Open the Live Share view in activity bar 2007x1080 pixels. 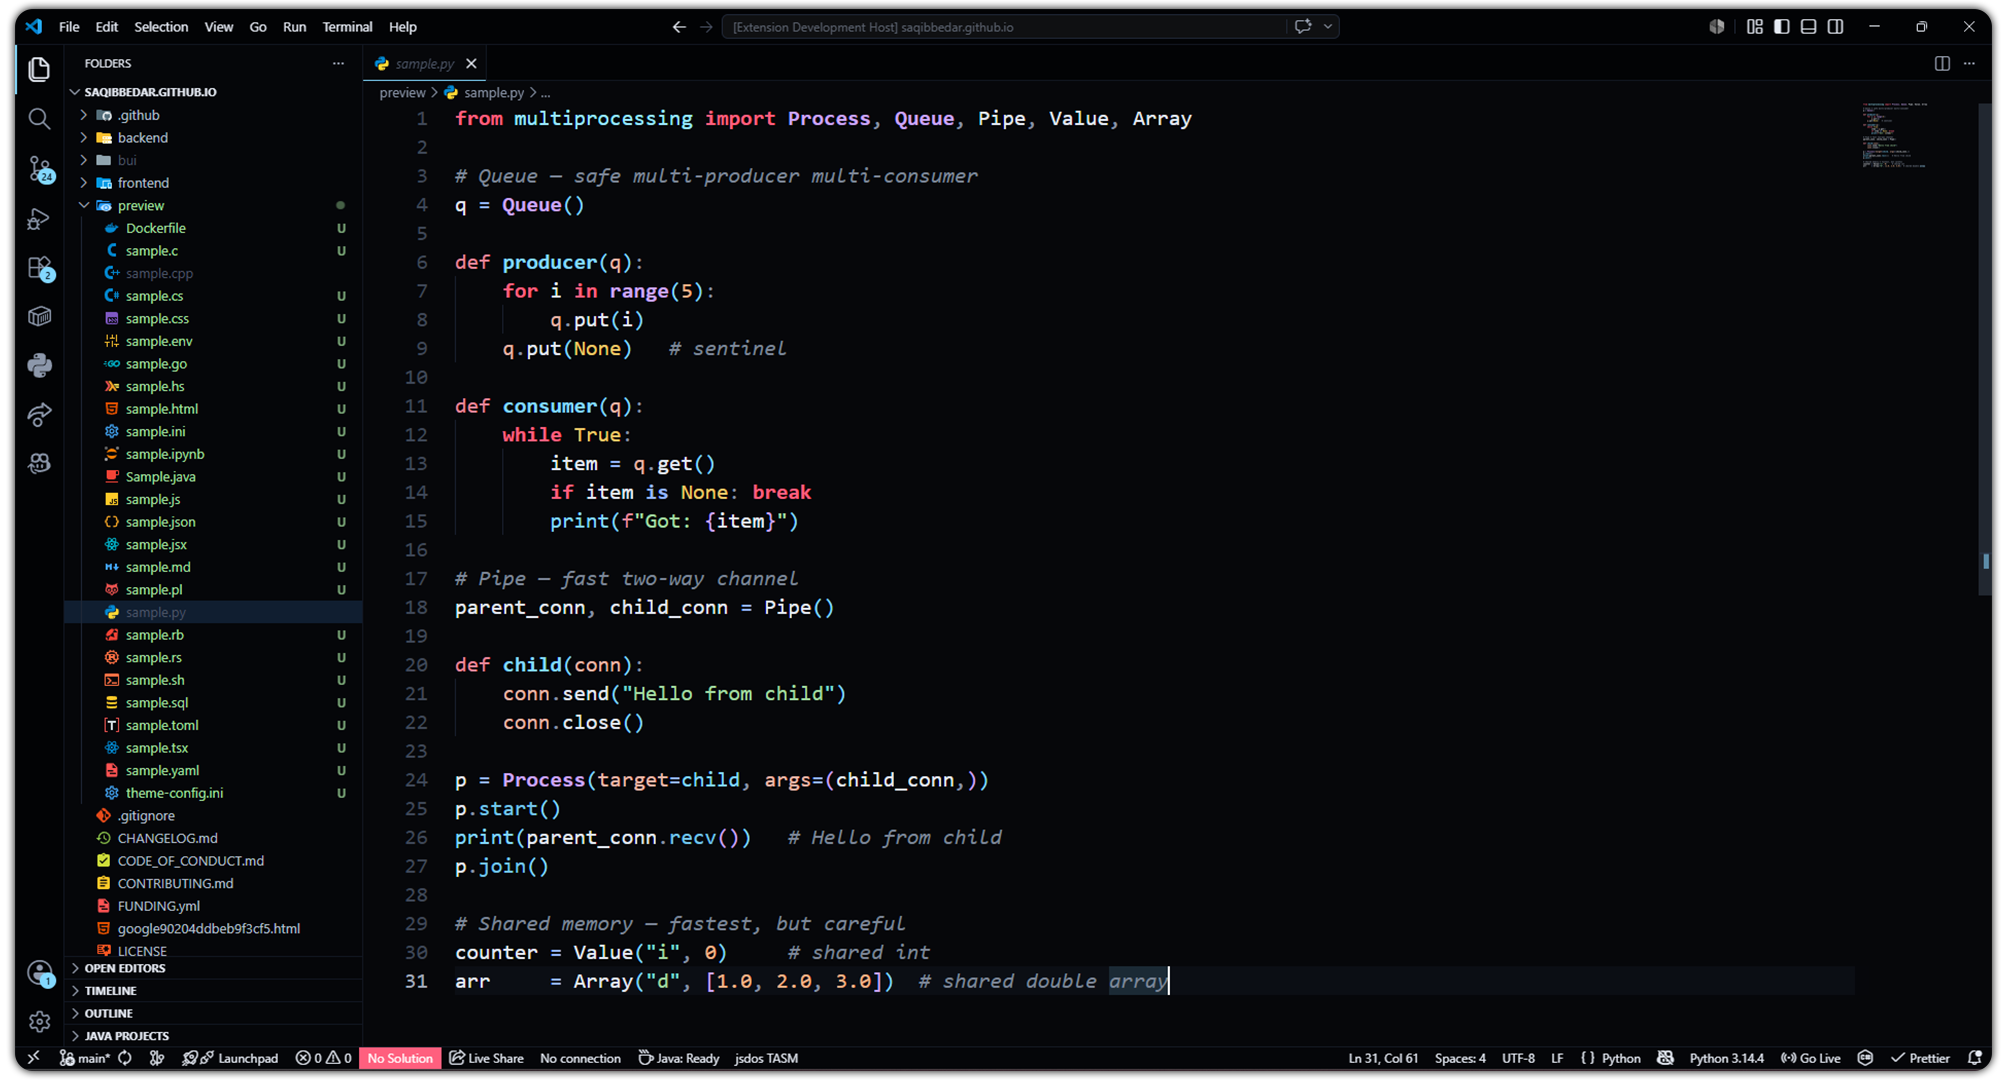coord(39,415)
